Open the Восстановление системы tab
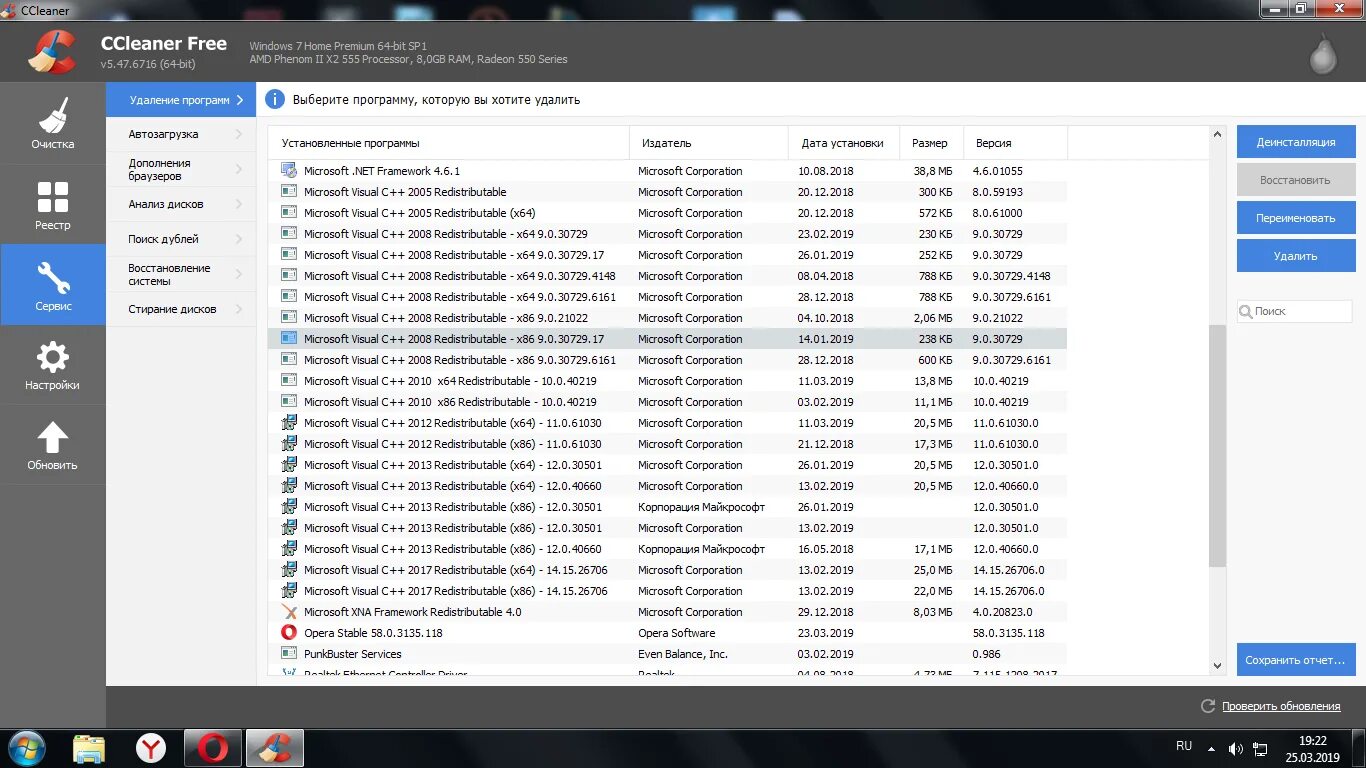The width and height of the screenshot is (1366, 768). click(x=181, y=274)
